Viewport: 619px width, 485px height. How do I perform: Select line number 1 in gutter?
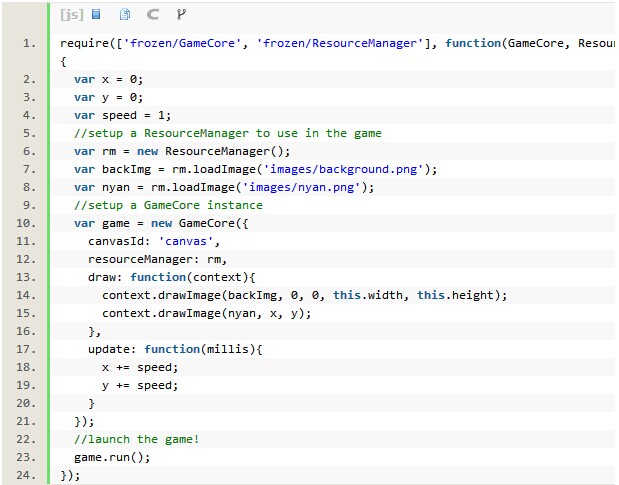coord(28,44)
